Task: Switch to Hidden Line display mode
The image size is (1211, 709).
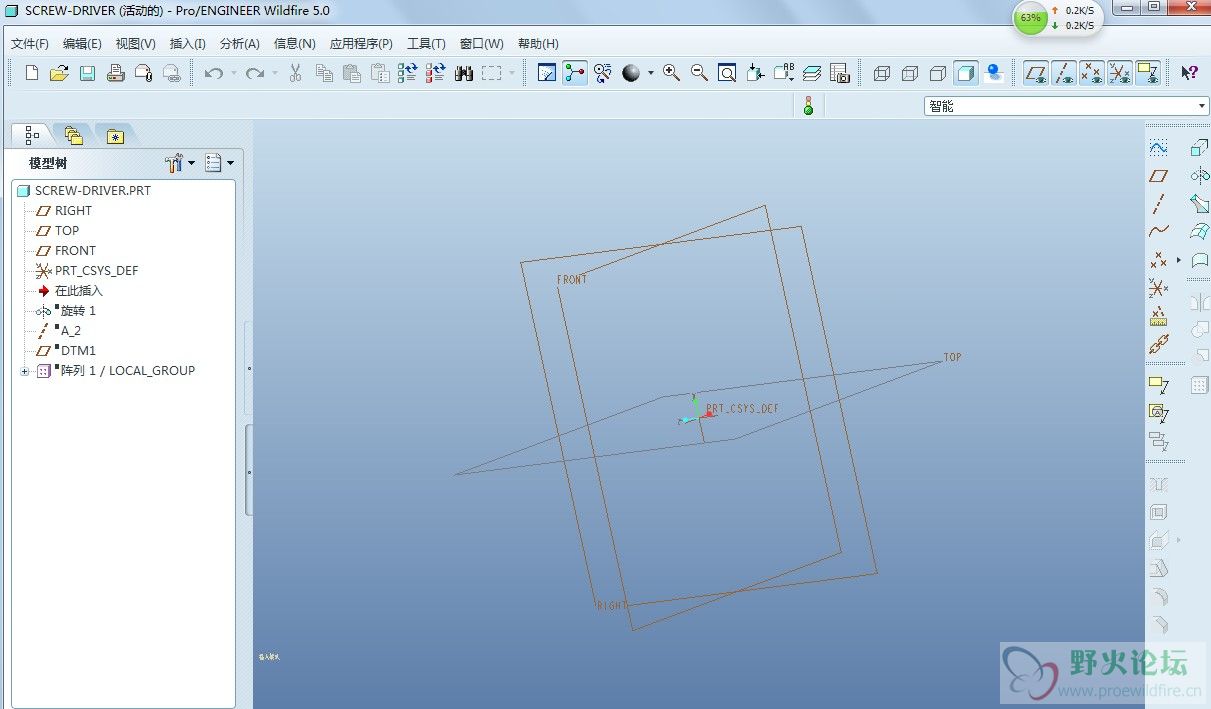Action: click(910, 73)
